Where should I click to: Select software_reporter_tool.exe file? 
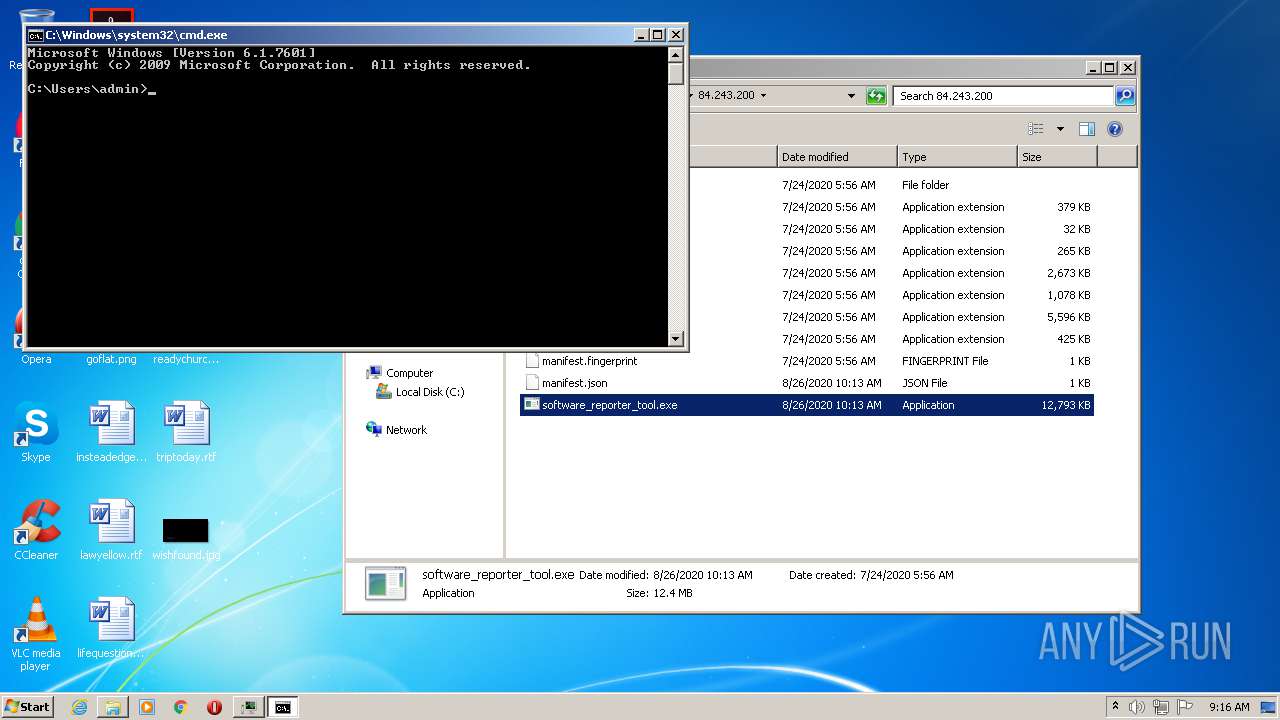(x=807, y=405)
